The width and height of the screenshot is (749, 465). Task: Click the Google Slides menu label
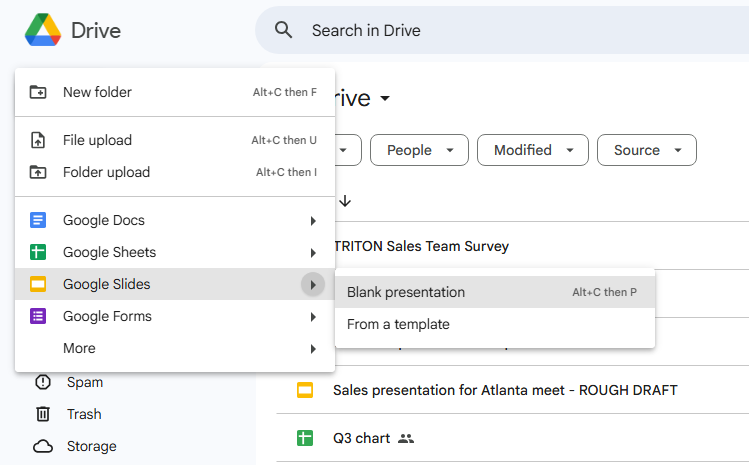(x=107, y=284)
